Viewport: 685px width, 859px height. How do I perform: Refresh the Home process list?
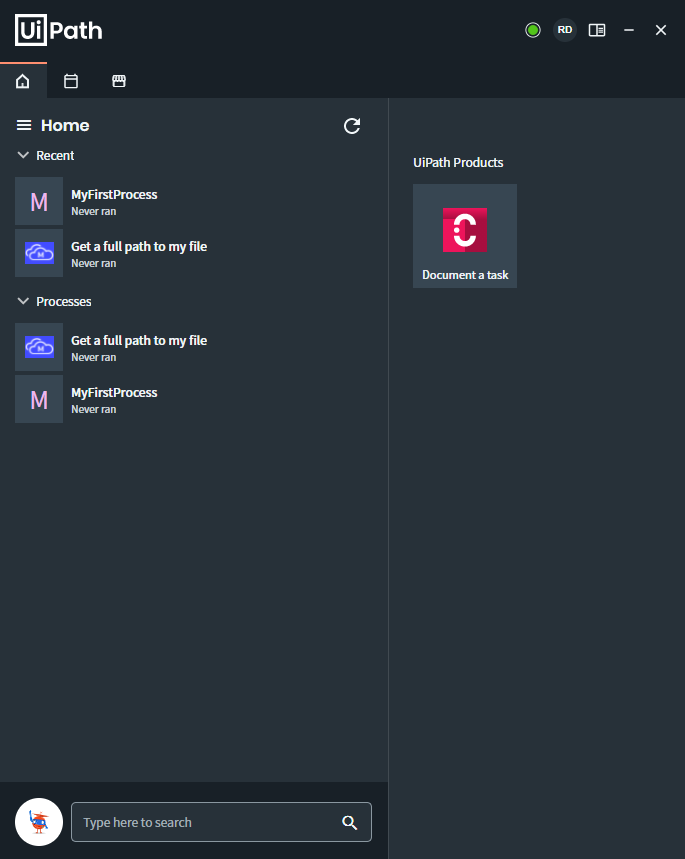pos(352,126)
